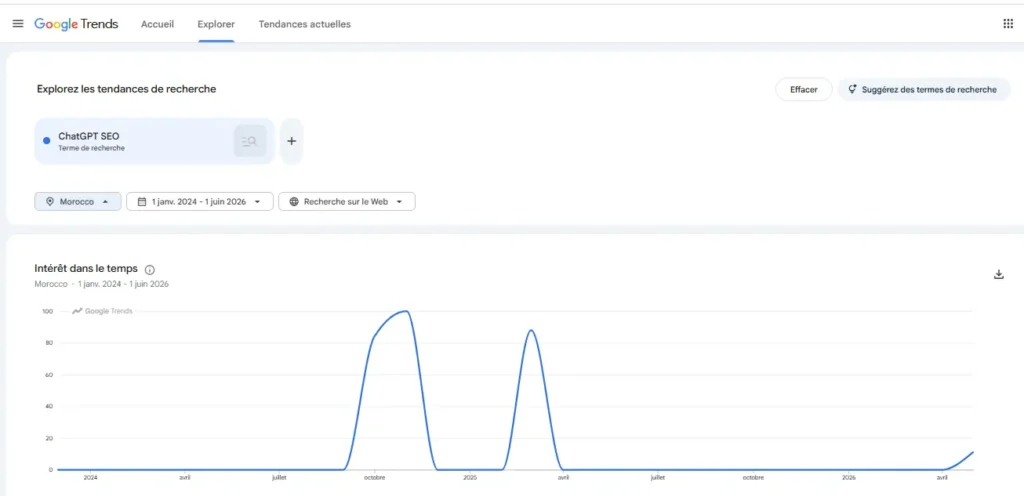Open the Recherche sur le Web dropdown
Image resolution: width=1024 pixels, height=496 pixels.
pyautogui.click(x=347, y=202)
